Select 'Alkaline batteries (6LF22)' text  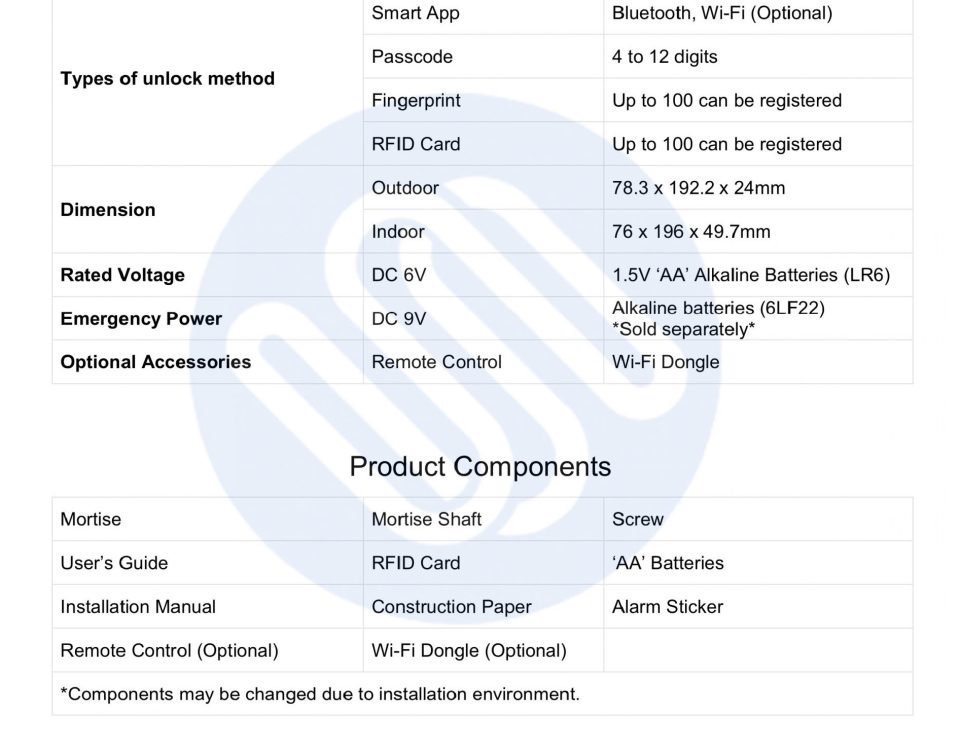[718, 307]
